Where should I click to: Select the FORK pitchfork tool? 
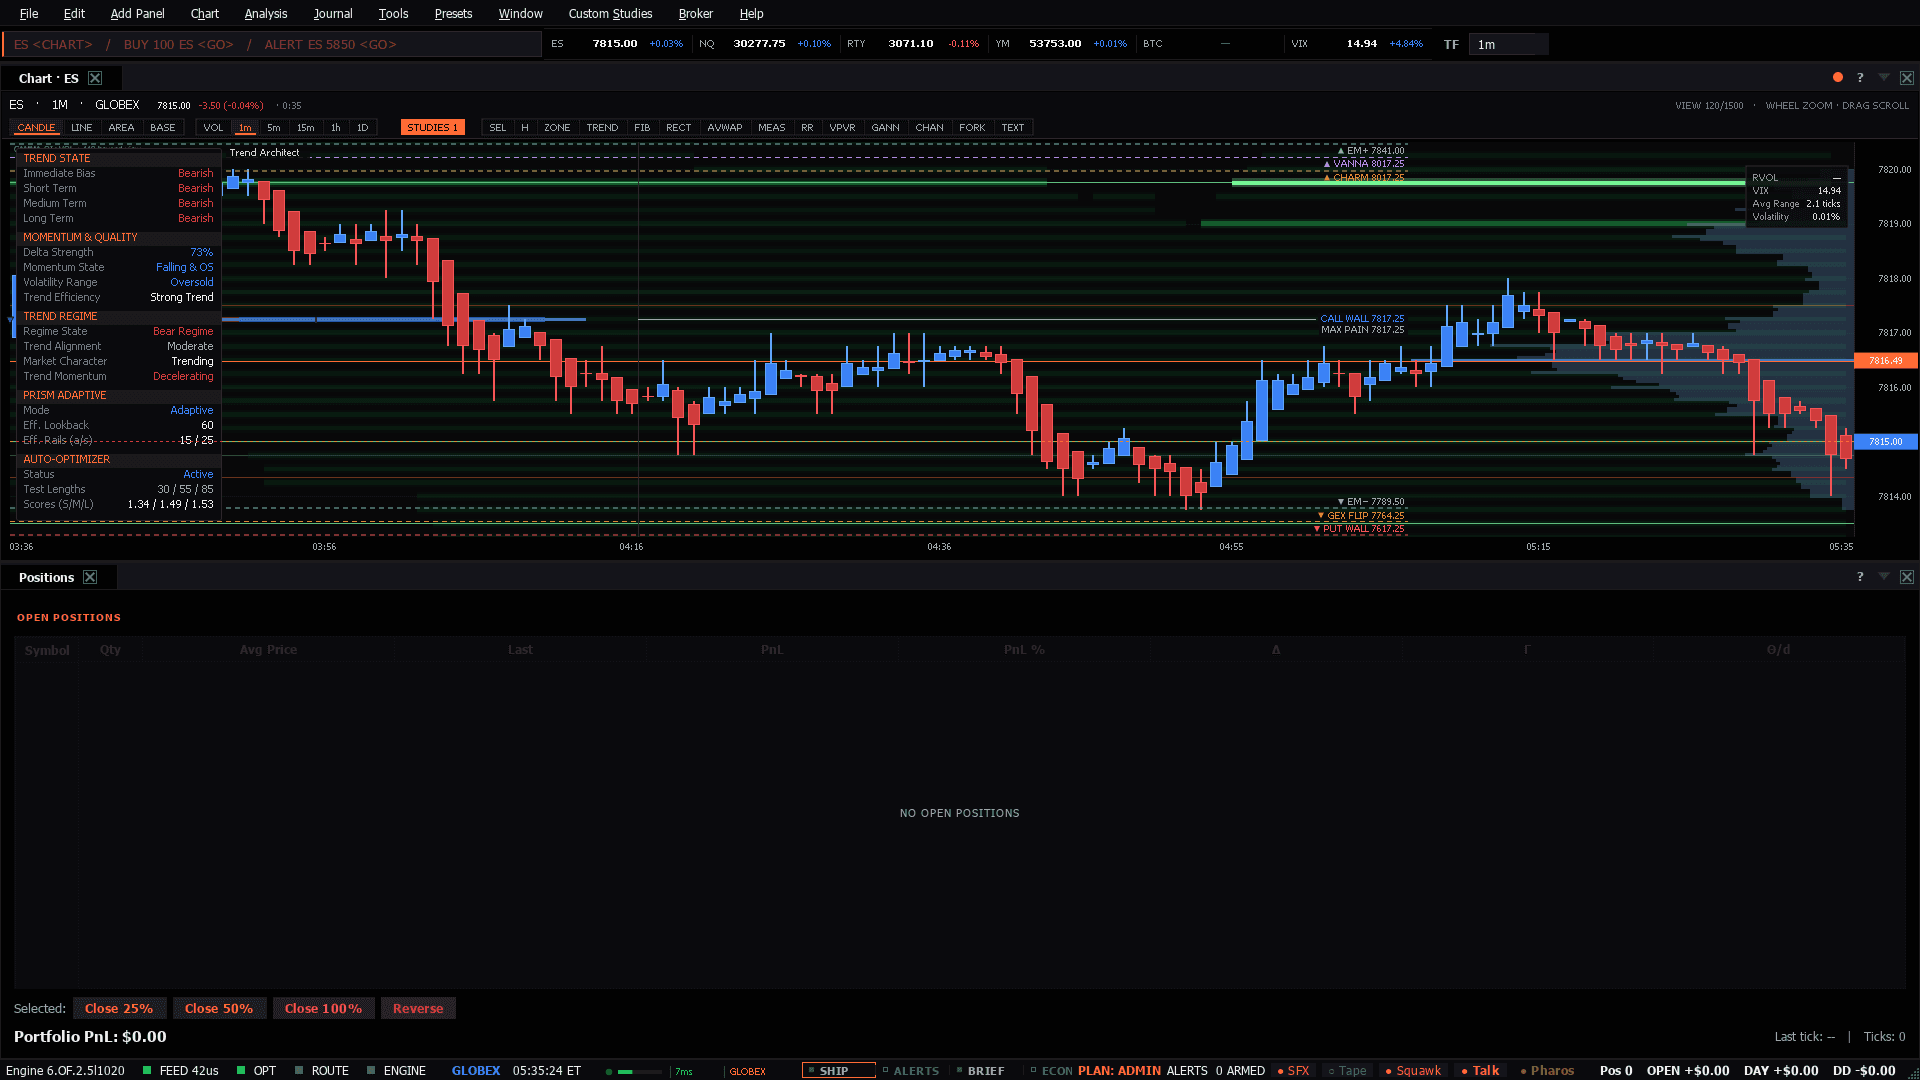pyautogui.click(x=972, y=127)
